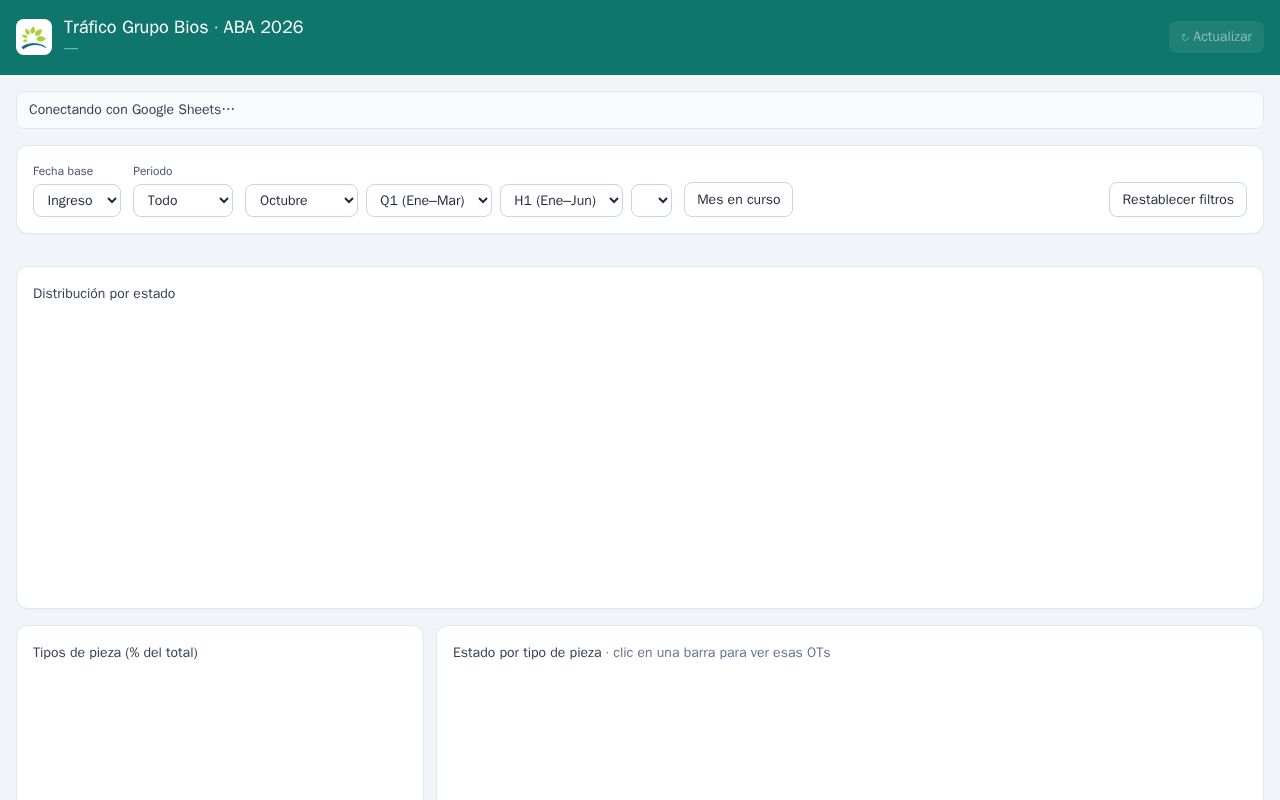
Task: Click the Tráfico Grupo Bios · ABA 2026 title
Action: tap(184, 27)
